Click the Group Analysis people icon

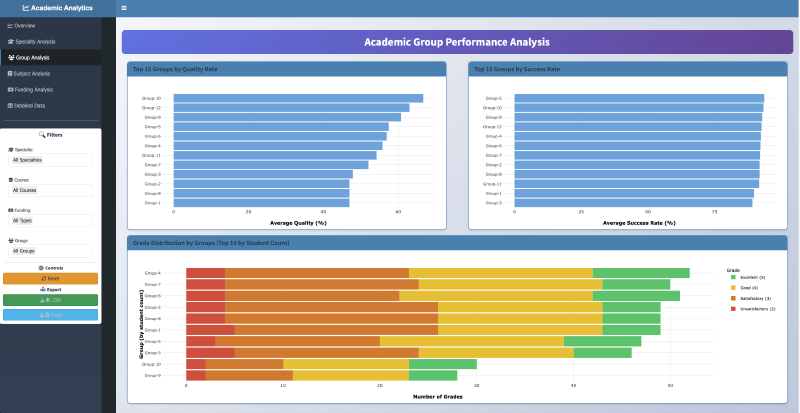tap(11, 58)
